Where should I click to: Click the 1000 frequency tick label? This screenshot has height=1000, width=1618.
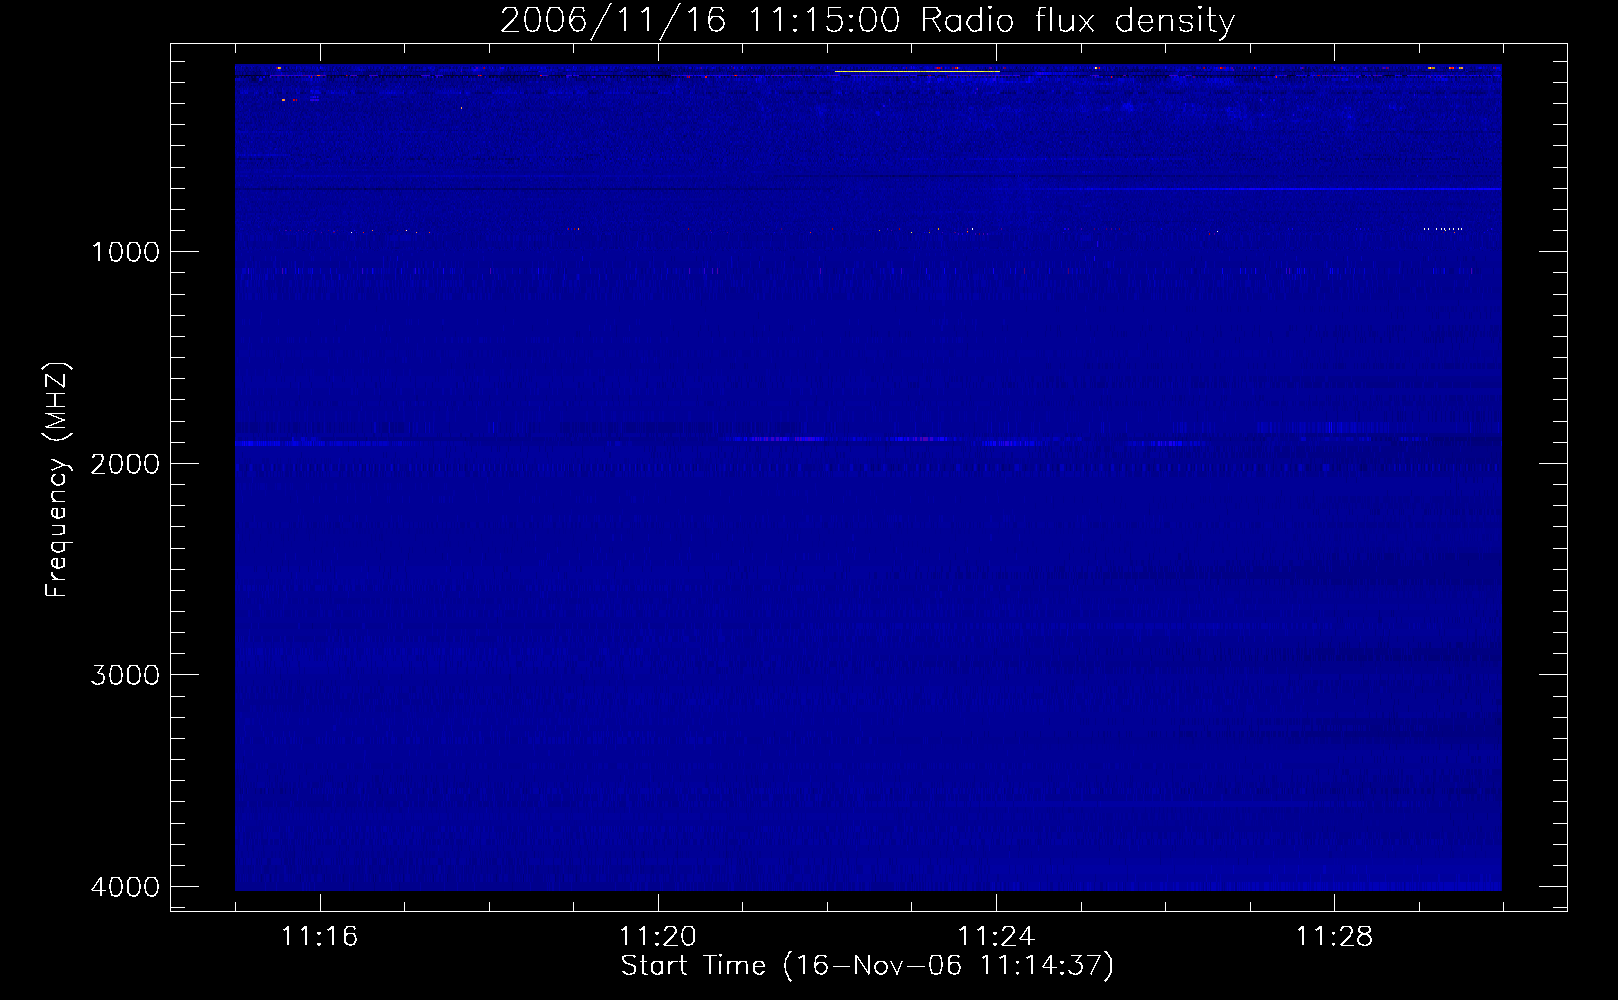point(125,252)
